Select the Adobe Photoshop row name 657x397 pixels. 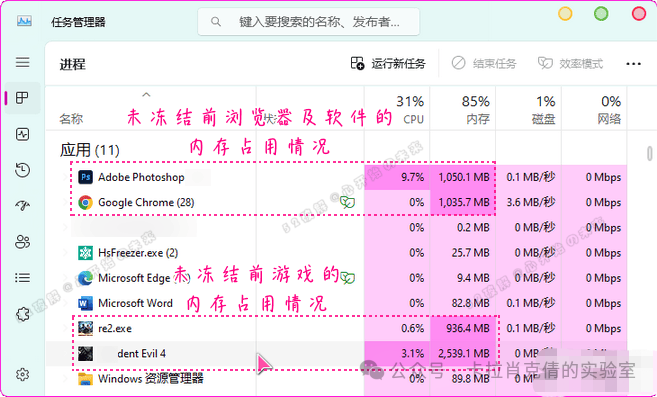coord(141,177)
